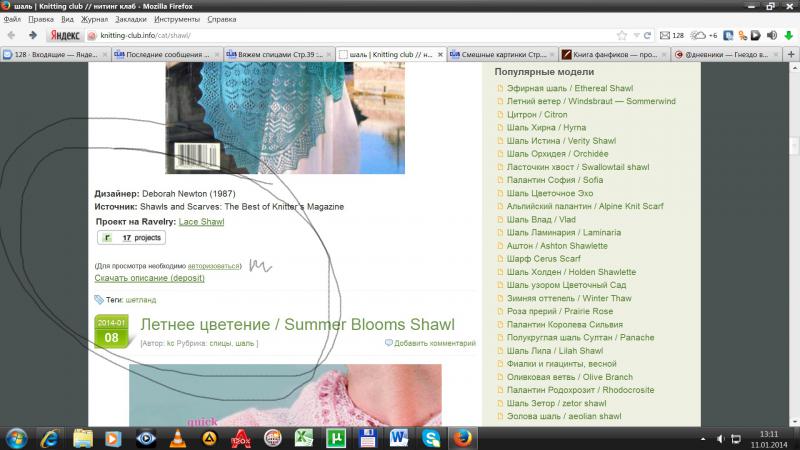Open 'Шарф Cerus Scarf' link
Screen dimensions: 800x450
(543, 259)
